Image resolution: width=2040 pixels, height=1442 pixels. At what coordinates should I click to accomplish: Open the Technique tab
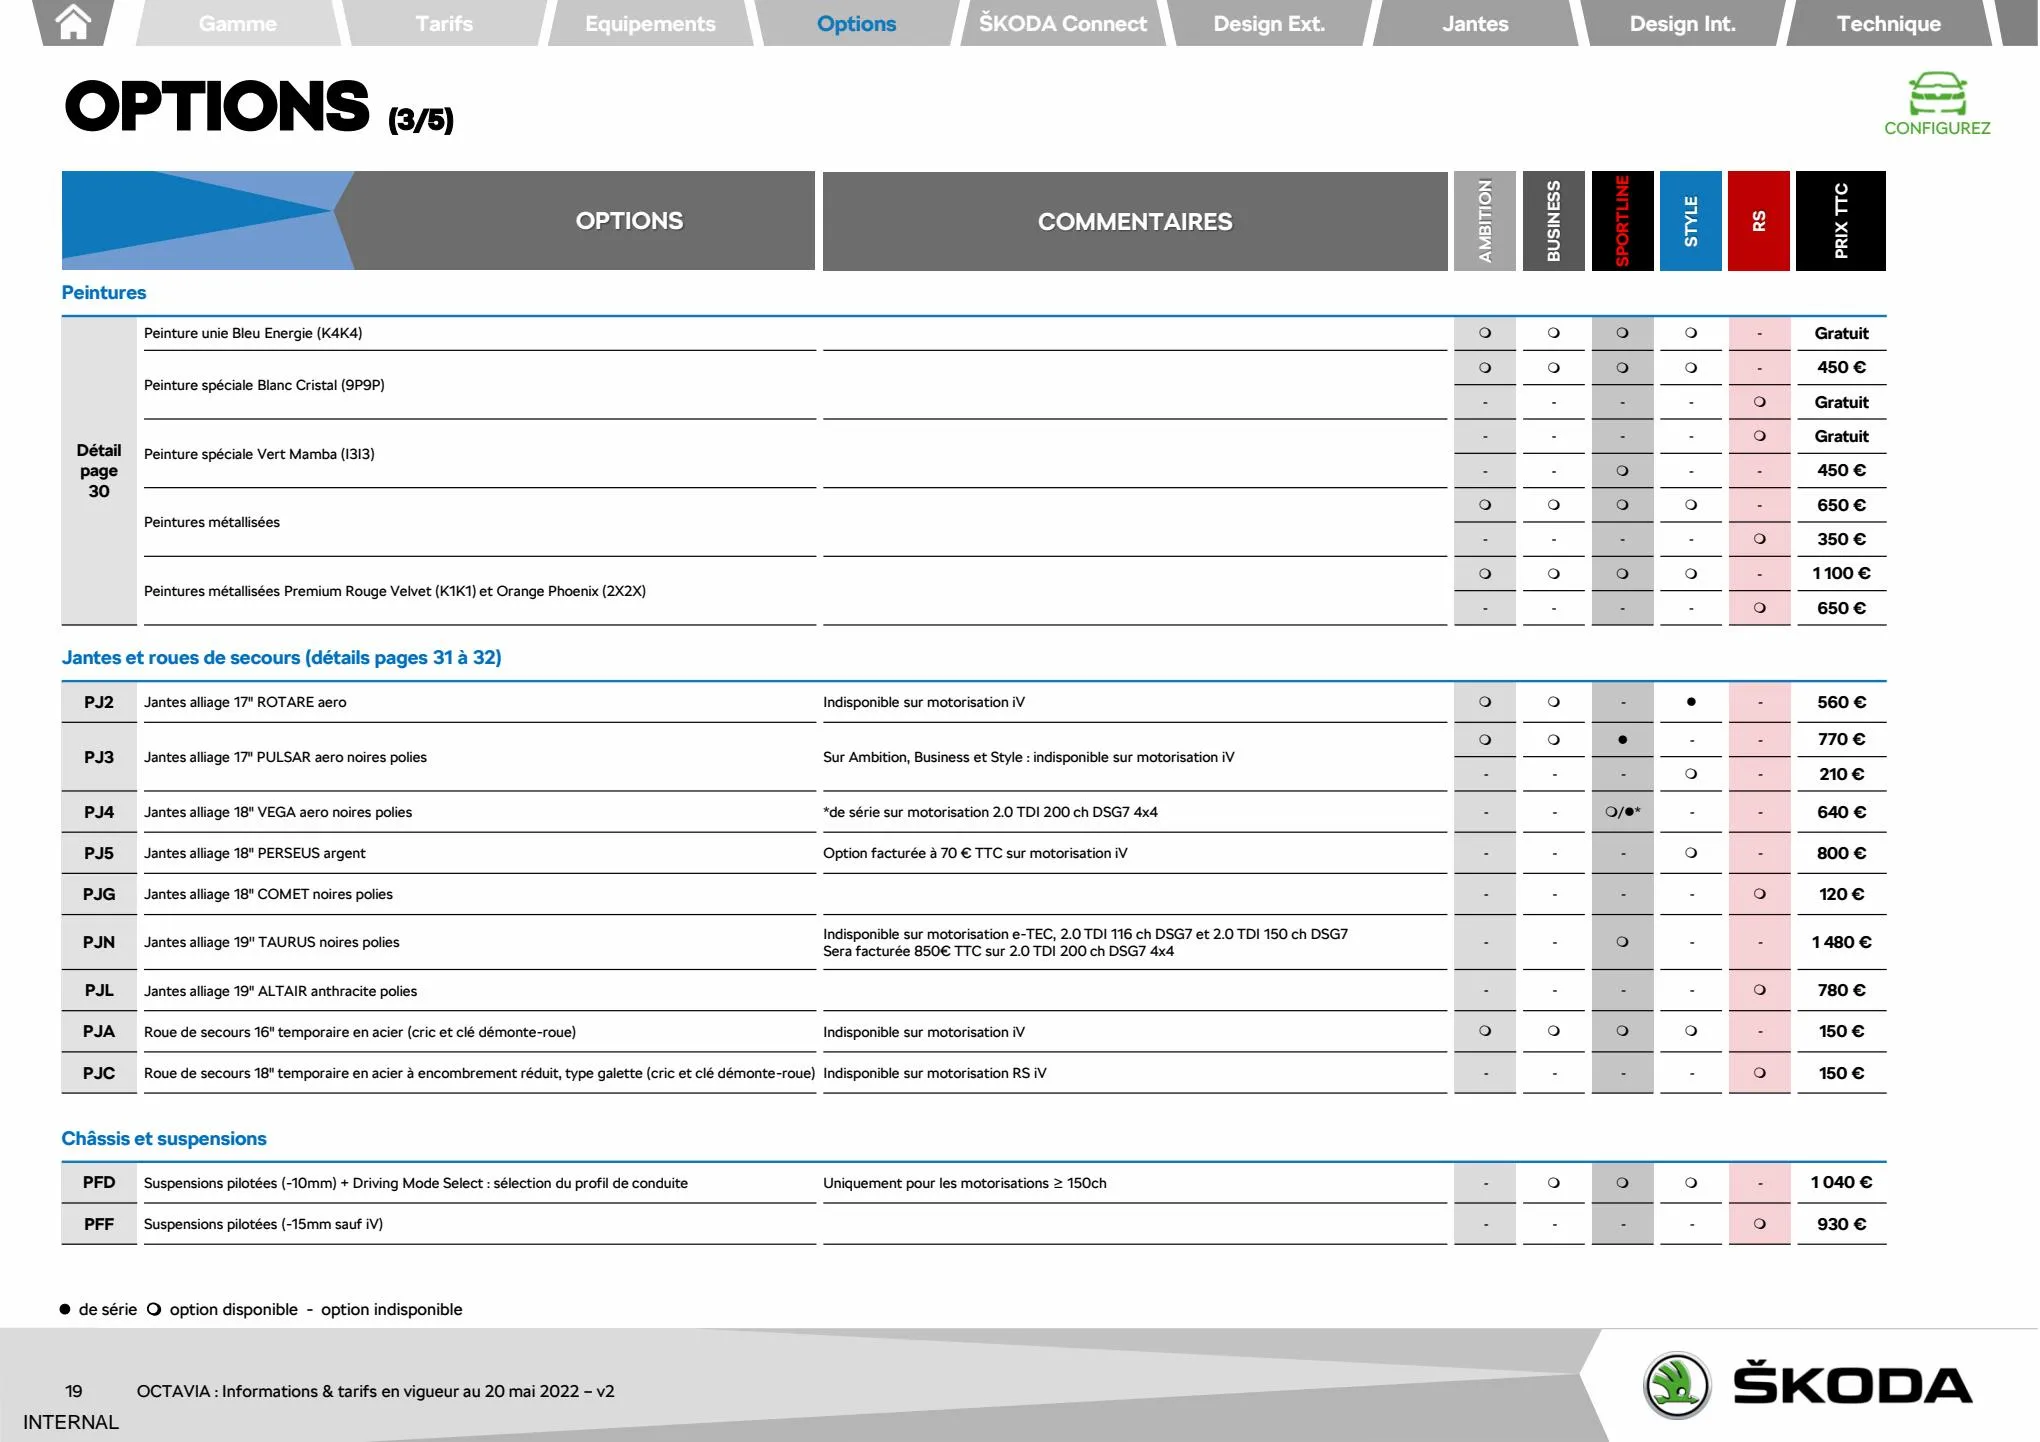tap(1888, 23)
